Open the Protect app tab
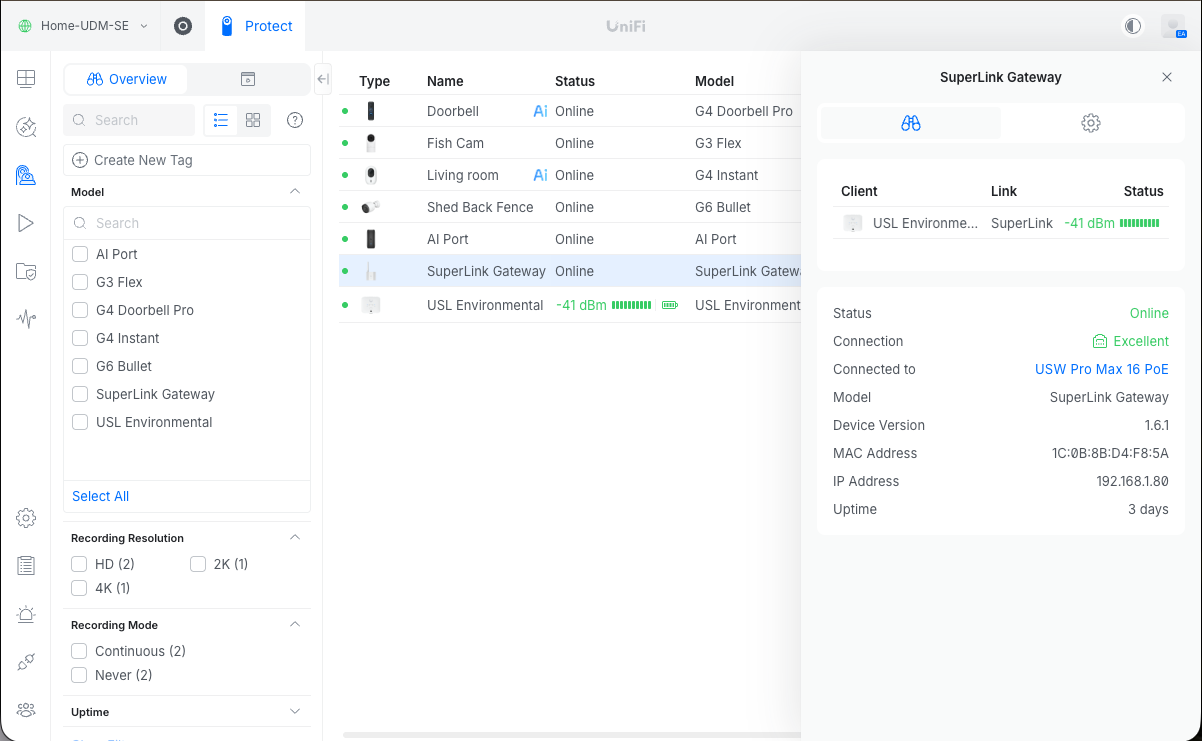1202x741 pixels. 256,26
